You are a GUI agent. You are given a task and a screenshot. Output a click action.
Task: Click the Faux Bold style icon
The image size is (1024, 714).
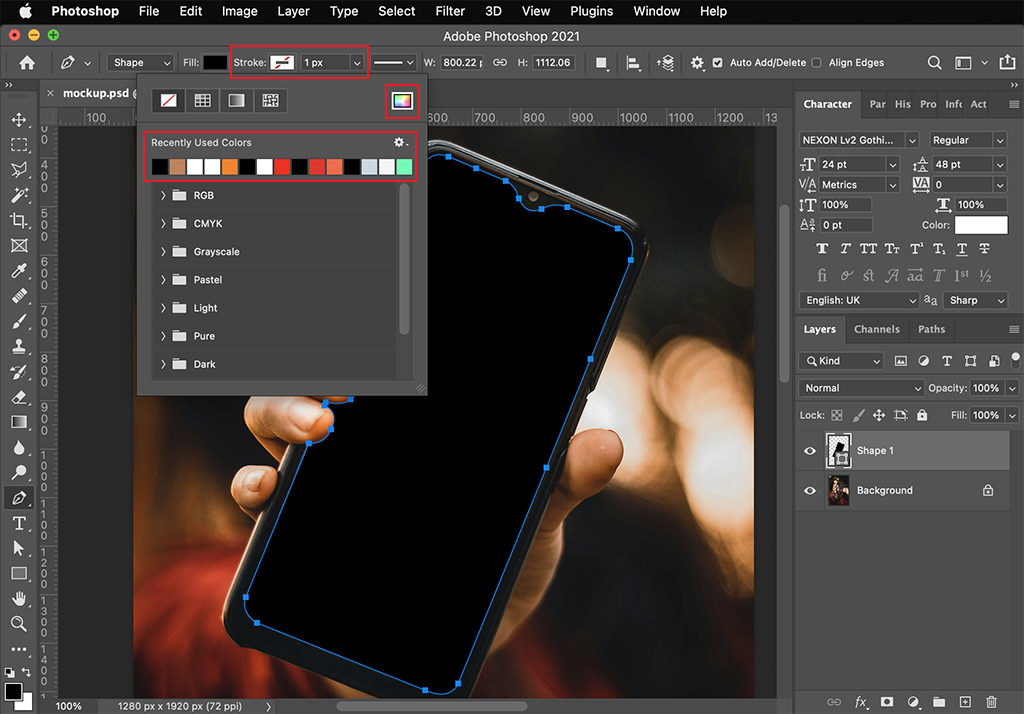[x=822, y=249]
